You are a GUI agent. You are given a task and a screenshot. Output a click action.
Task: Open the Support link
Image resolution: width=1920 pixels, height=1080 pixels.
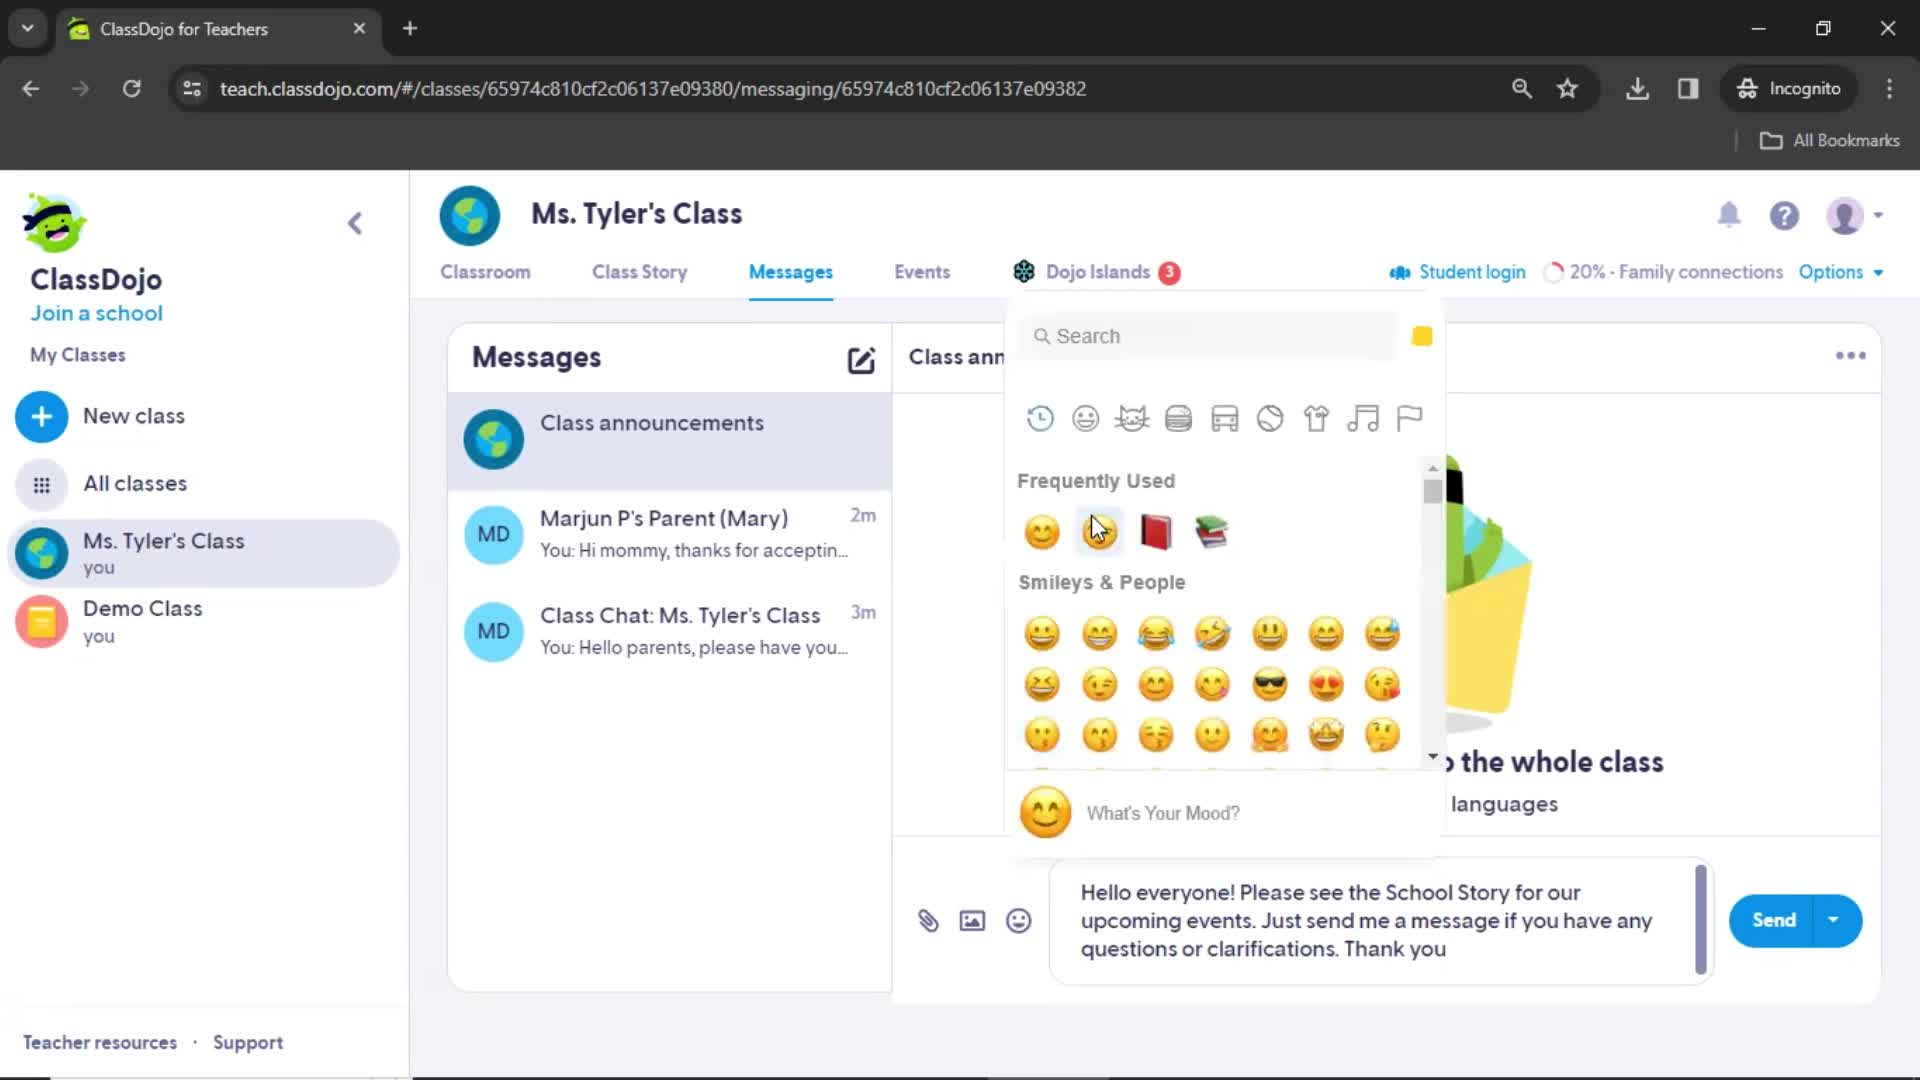(x=248, y=1043)
